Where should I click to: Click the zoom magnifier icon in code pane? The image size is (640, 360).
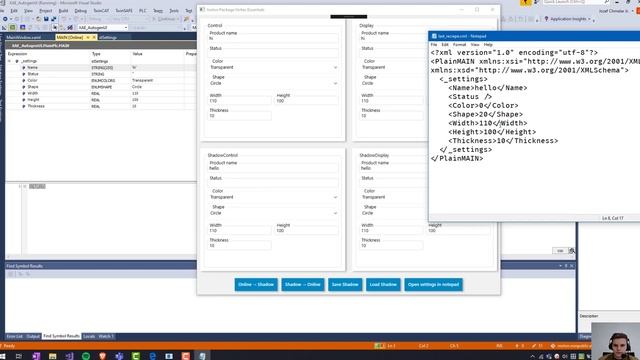[572, 251]
